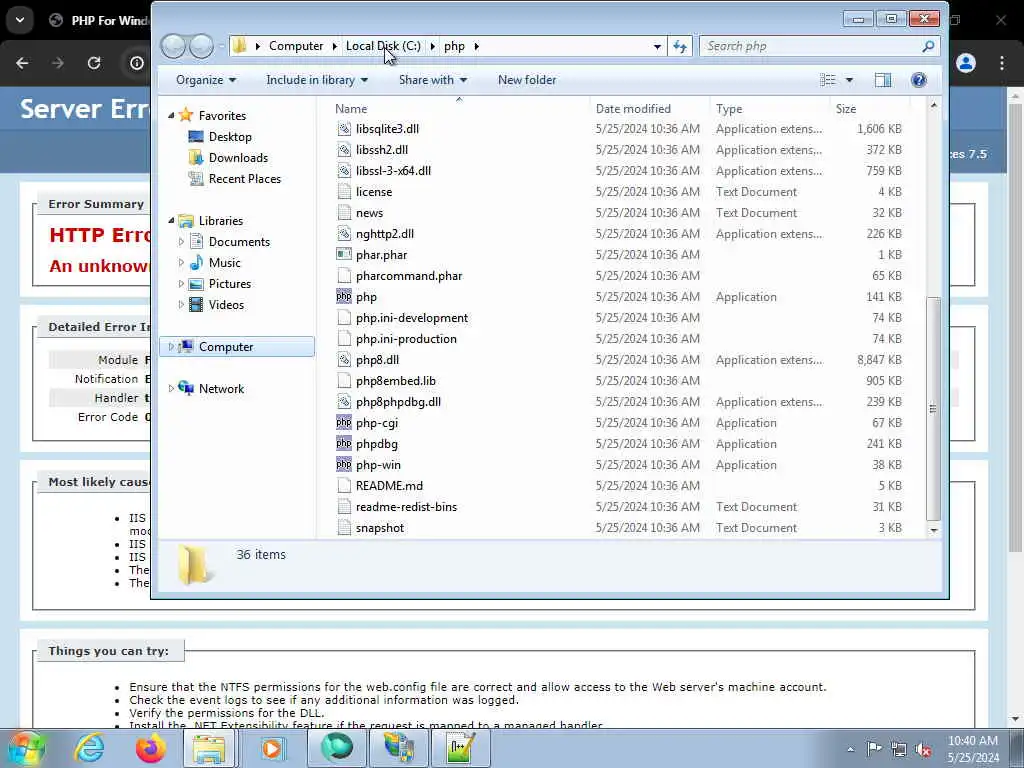The width and height of the screenshot is (1024, 768).
Task: Click the Local Disk (C:) breadcrumb
Action: [x=383, y=46]
